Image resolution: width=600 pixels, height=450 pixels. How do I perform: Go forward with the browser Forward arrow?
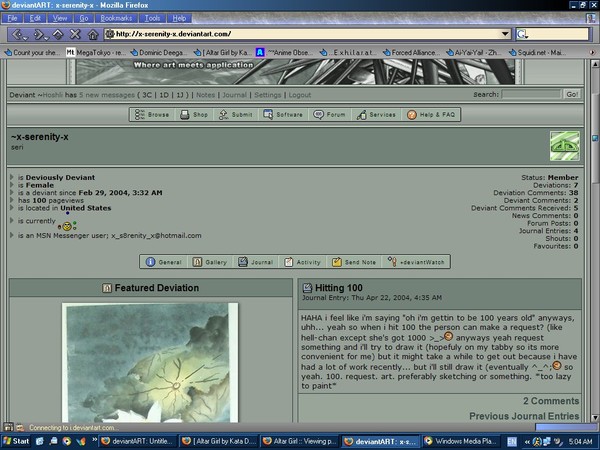pos(39,34)
